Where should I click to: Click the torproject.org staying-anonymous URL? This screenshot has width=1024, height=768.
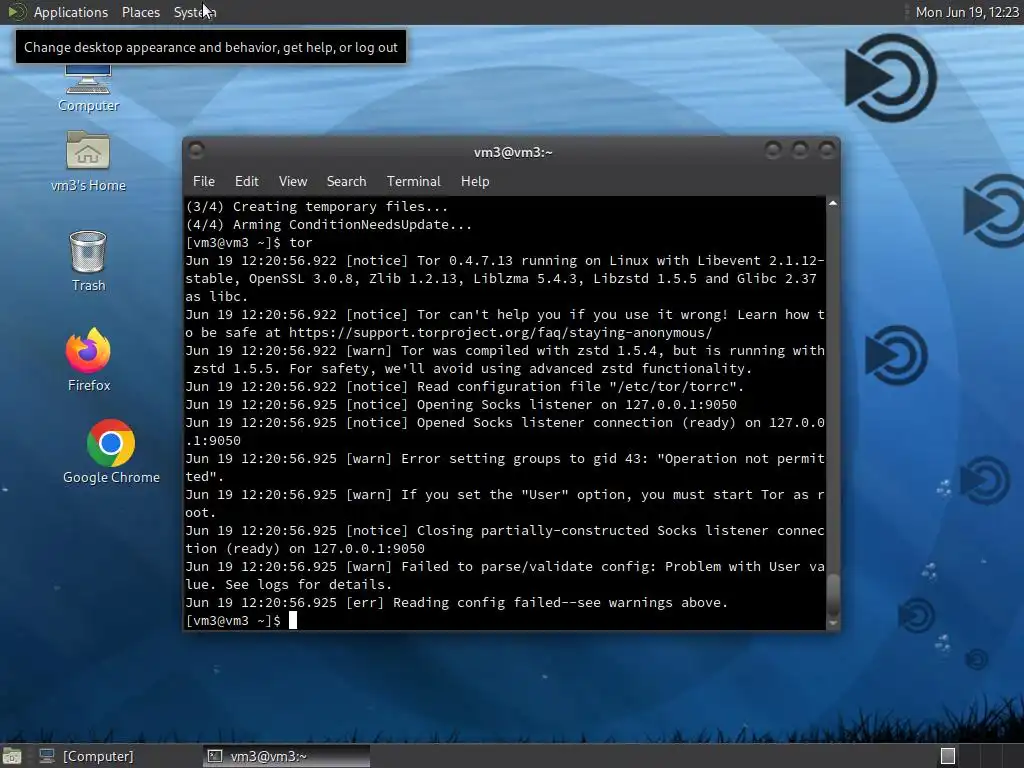point(500,332)
